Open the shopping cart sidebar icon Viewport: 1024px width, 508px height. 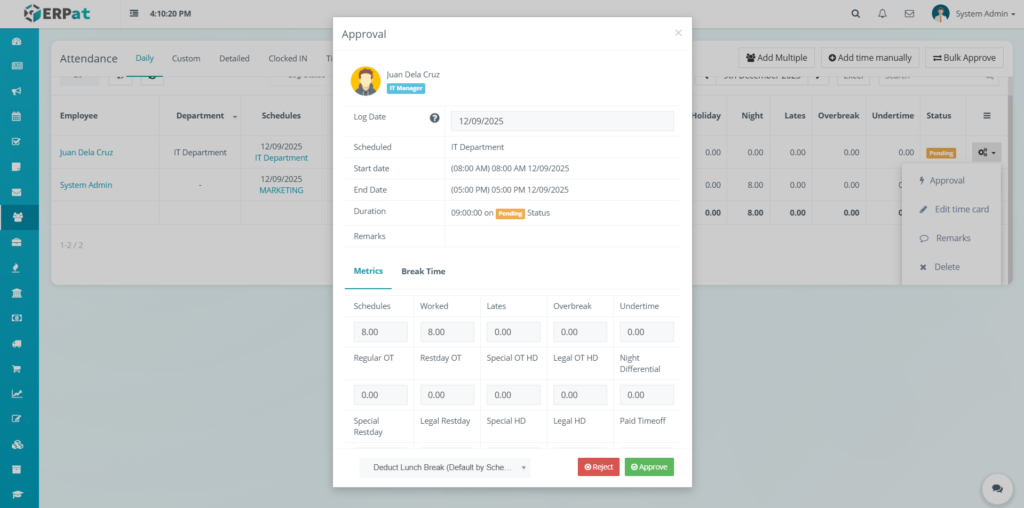click(17, 368)
